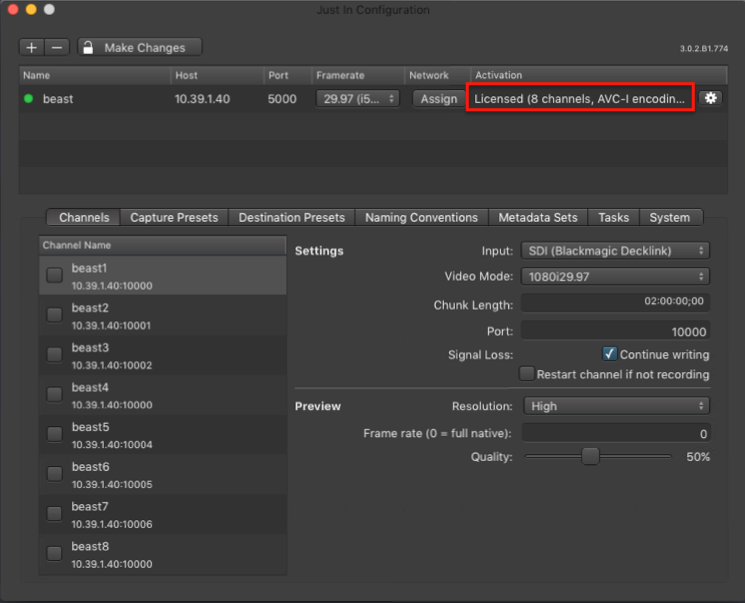
Task: Click the 50% quality value
Action: pyautogui.click(x=698, y=457)
